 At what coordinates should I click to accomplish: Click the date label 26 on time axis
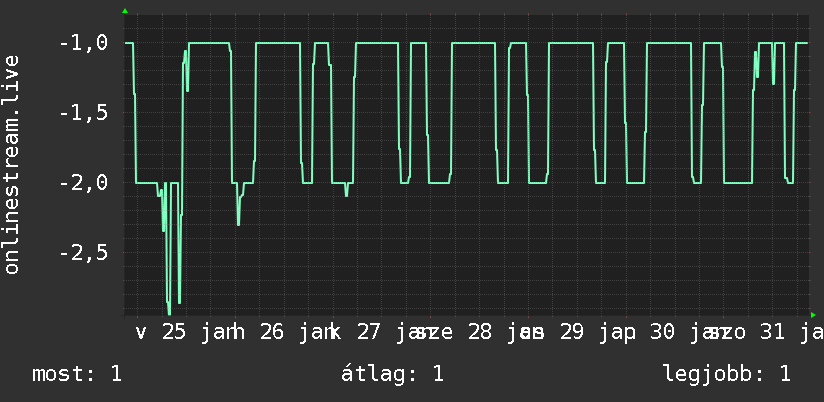pos(272,333)
